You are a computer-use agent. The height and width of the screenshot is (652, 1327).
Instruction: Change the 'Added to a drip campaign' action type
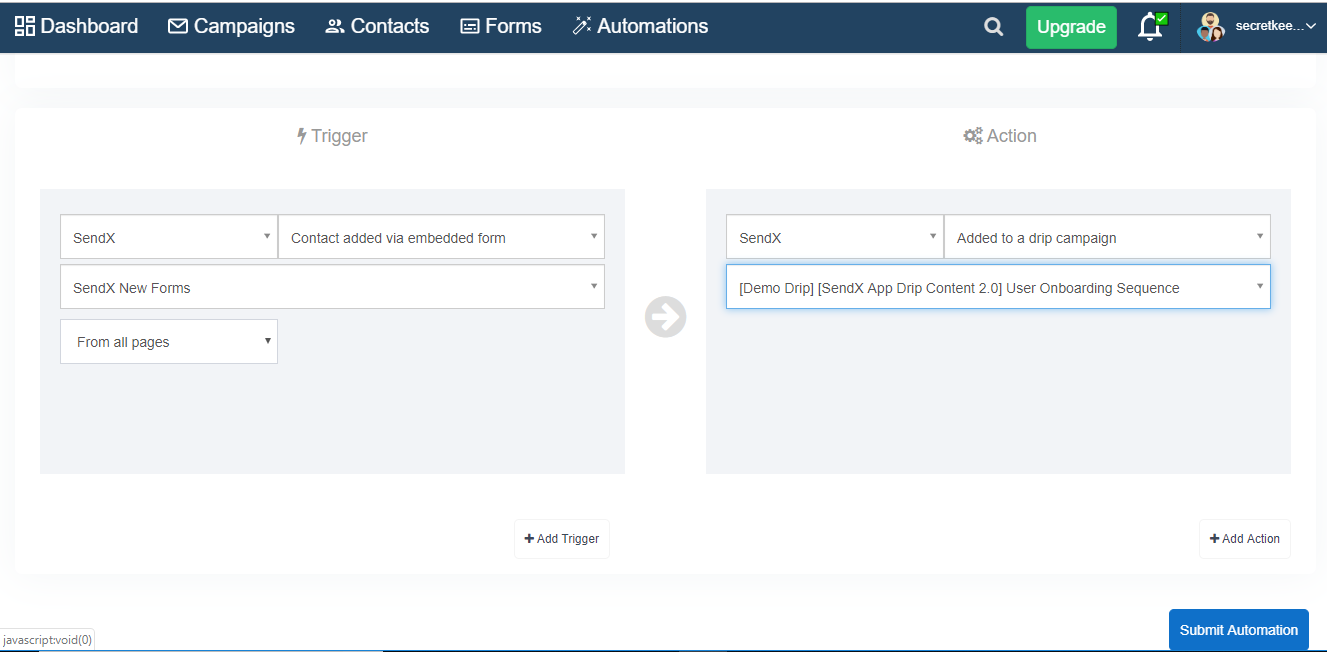(x=1107, y=237)
